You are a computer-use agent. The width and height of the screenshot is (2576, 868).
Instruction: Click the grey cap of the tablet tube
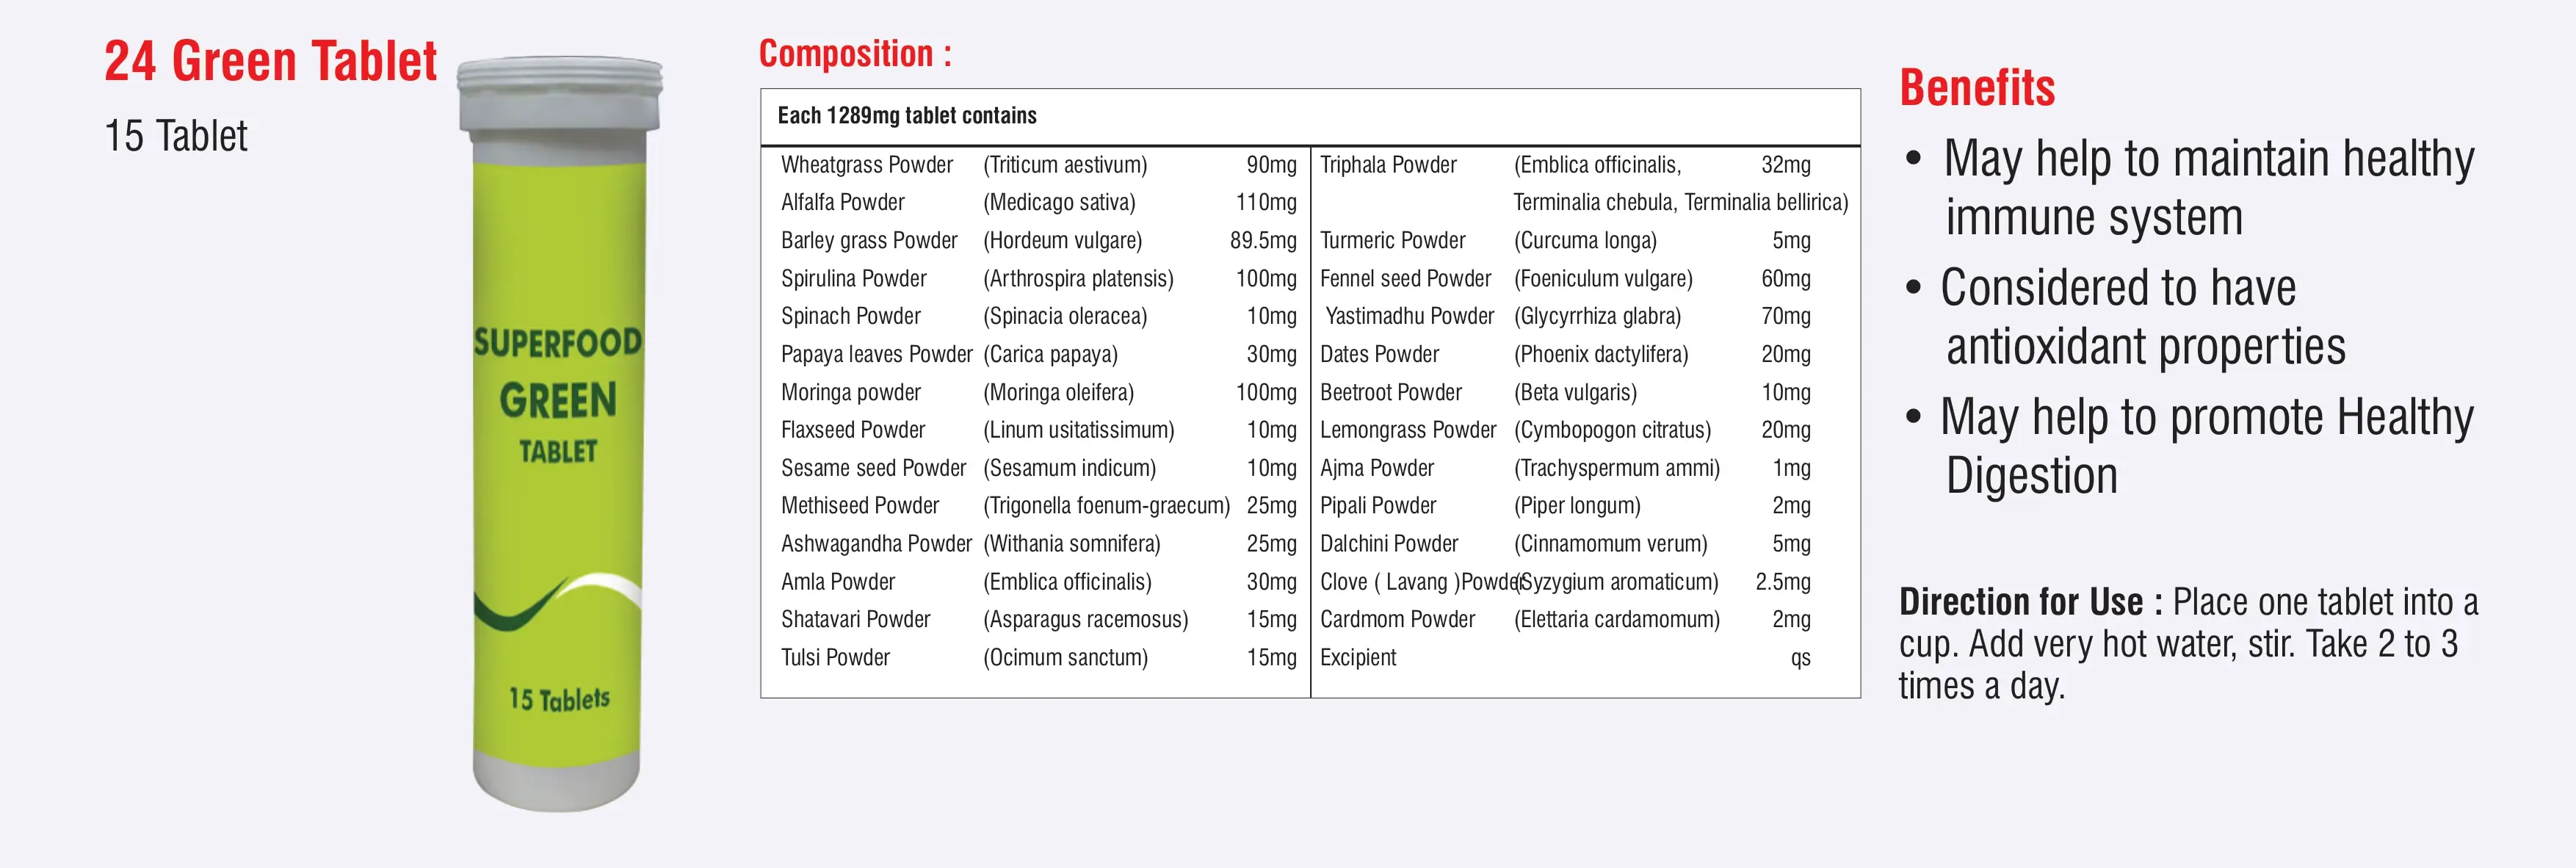click(x=560, y=95)
